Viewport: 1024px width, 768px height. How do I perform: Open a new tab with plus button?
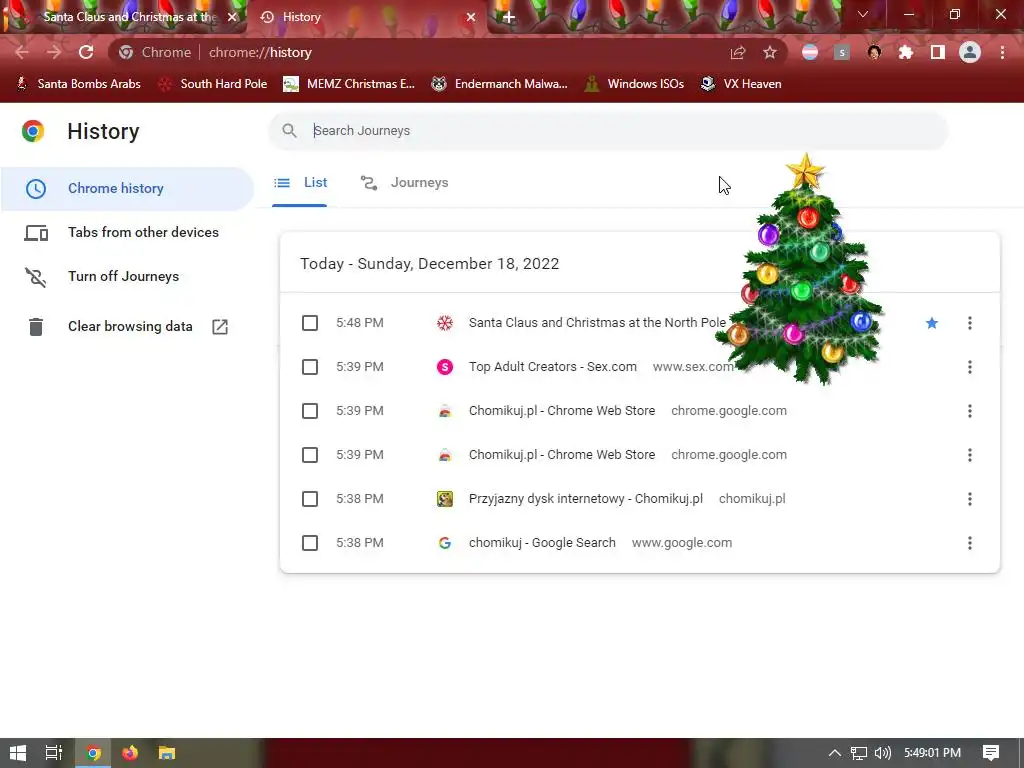click(509, 17)
